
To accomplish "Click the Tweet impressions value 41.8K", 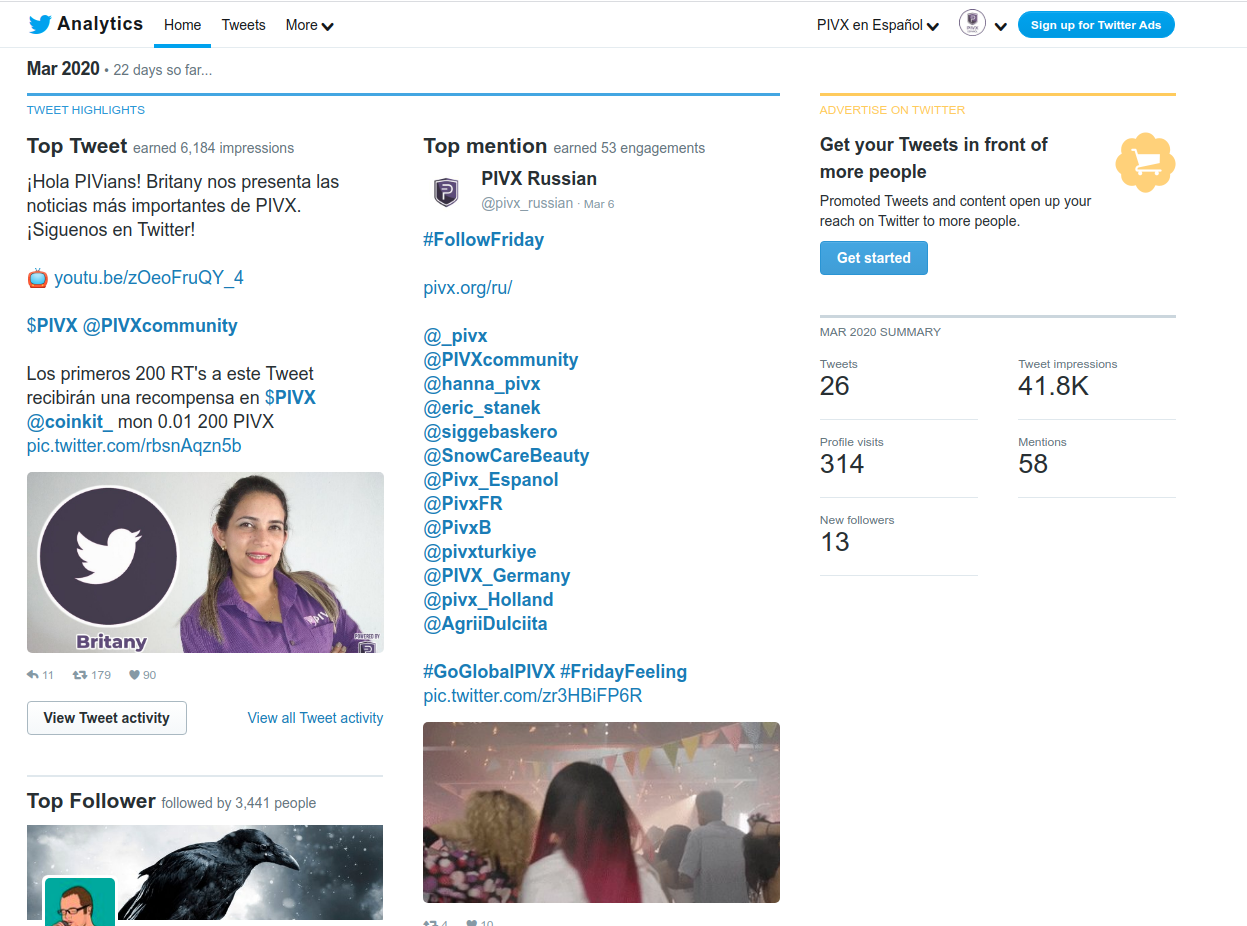I will pos(1053,387).
